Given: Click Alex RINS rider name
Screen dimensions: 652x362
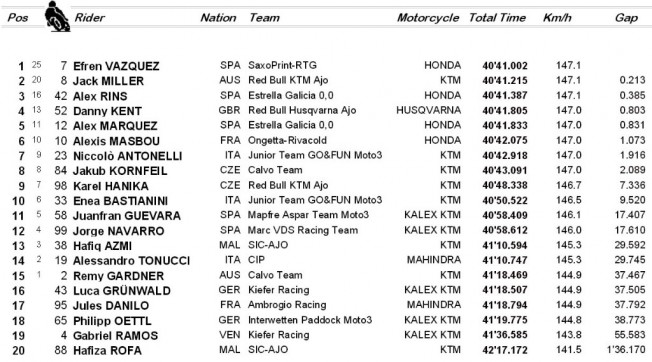Looking at the screenshot, I should click(x=100, y=96).
